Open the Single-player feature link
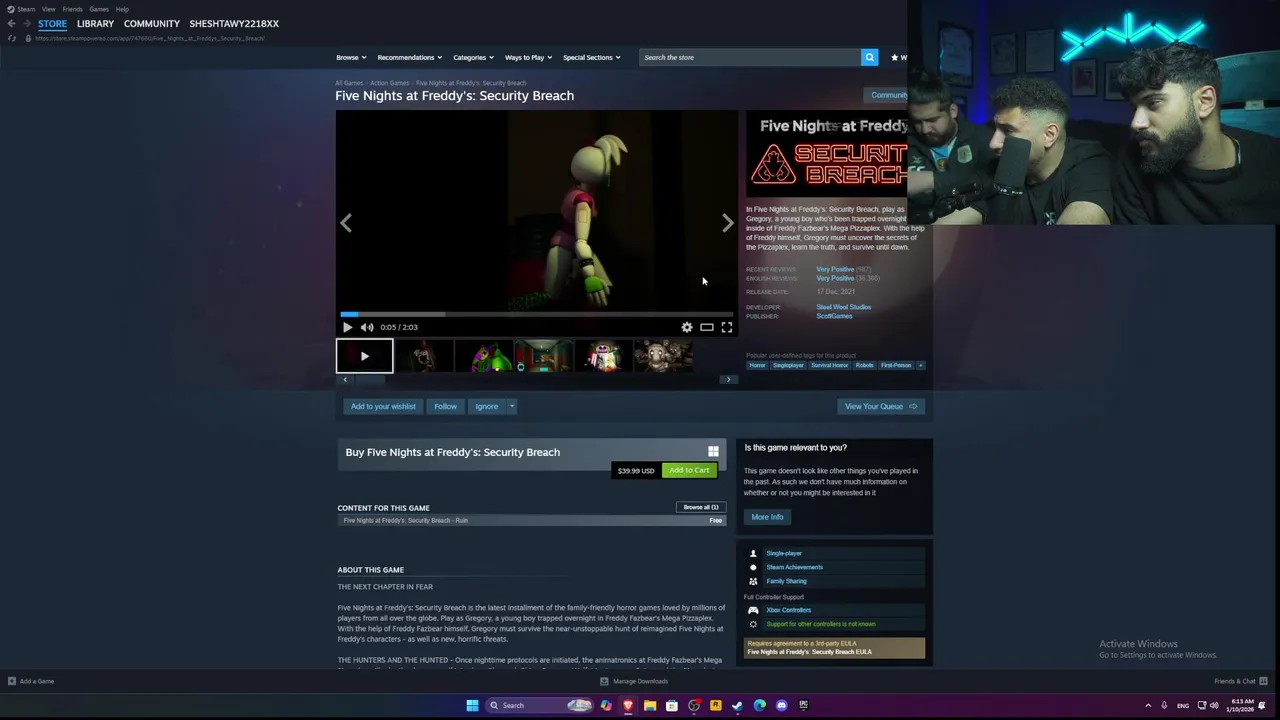Viewport: 1280px width, 720px height. (x=784, y=553)
